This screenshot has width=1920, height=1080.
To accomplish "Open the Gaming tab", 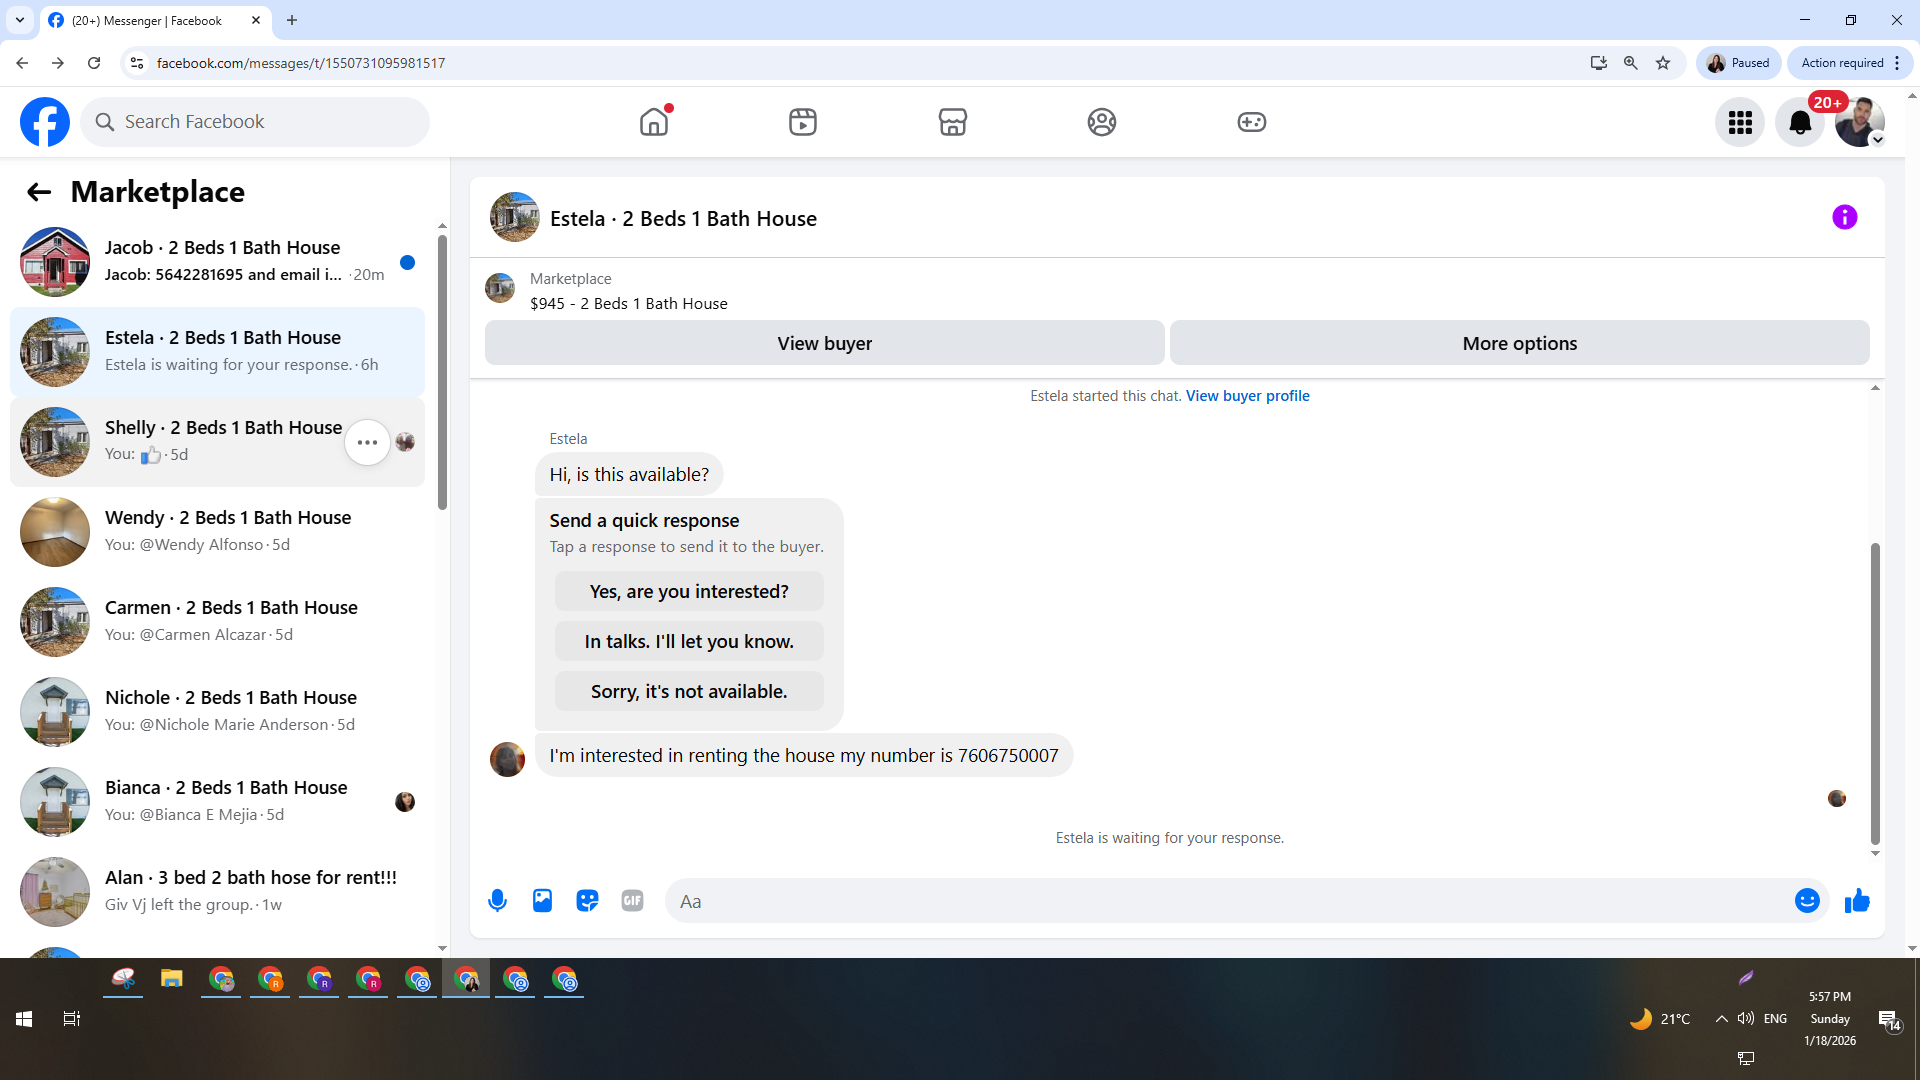I will pyautogui.click(x=1251, y=122).
